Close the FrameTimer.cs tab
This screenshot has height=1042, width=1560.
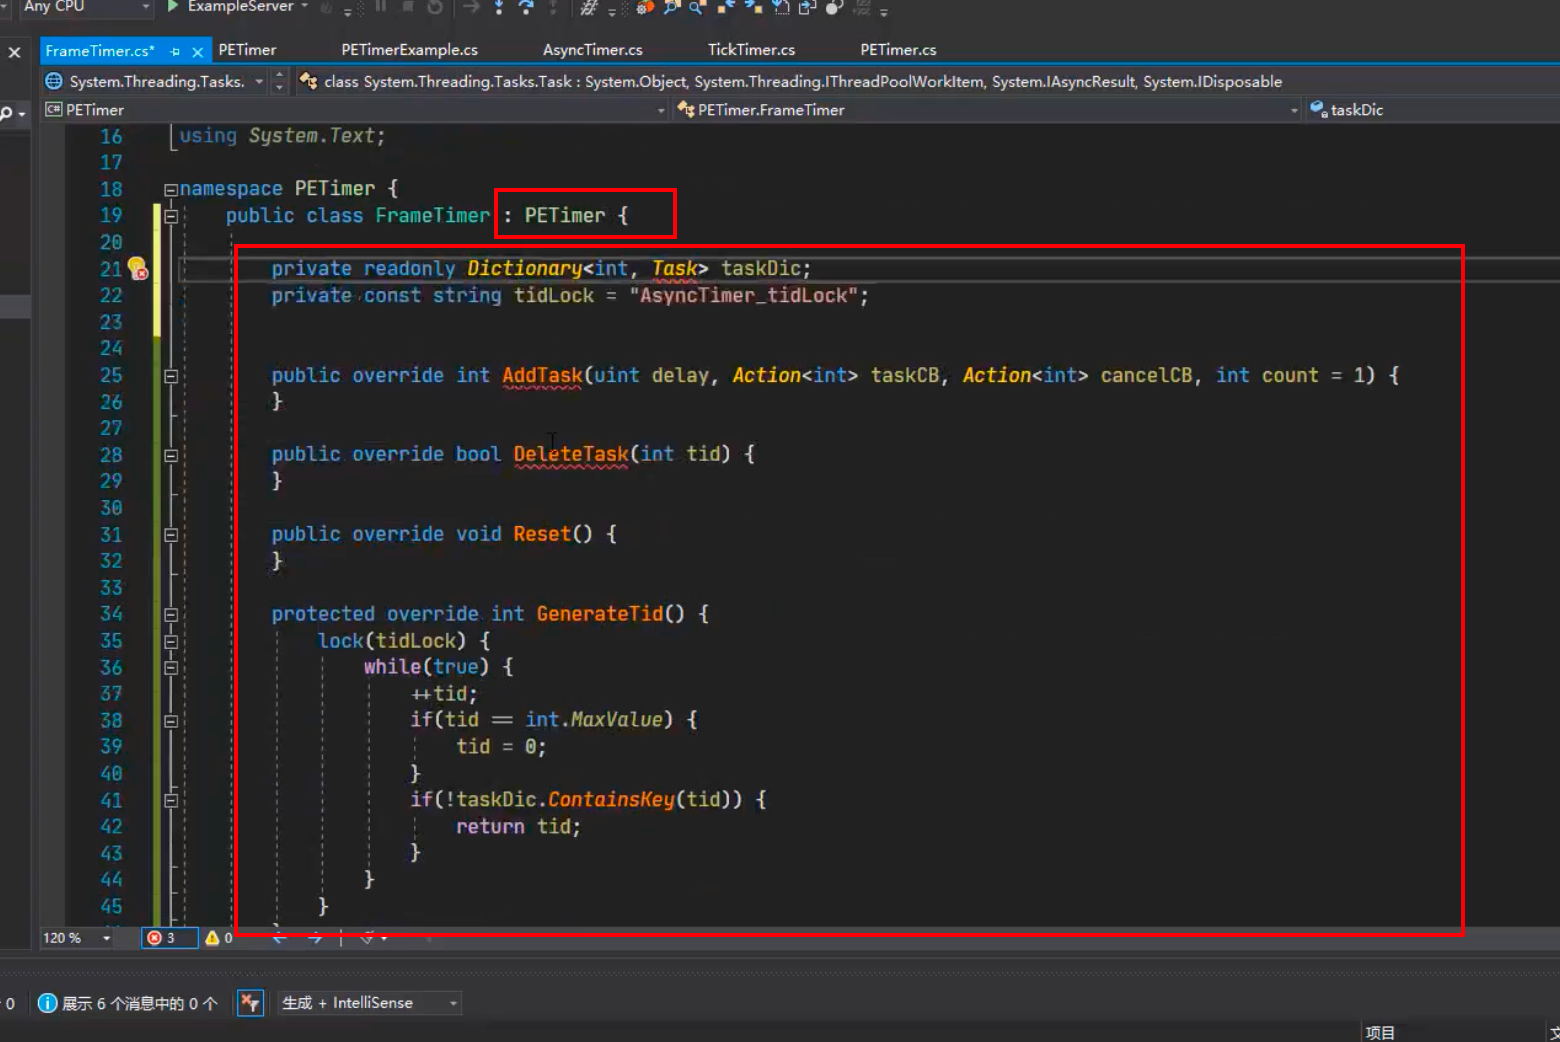197,51
